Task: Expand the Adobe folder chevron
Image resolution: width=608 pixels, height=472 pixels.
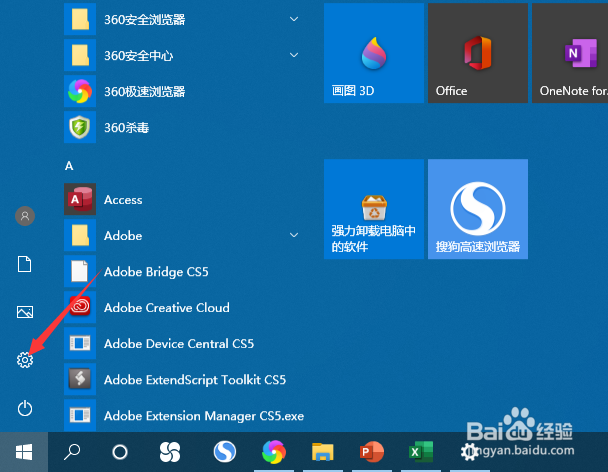Action: (294, 235)
